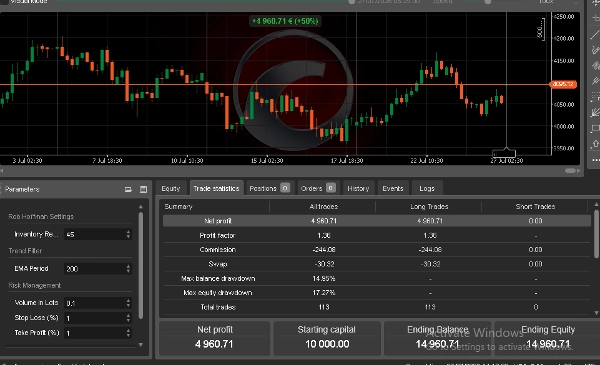Viewport: 600px width, 365px height.
Task: Open the Equity tab
Action: [171, 189]
